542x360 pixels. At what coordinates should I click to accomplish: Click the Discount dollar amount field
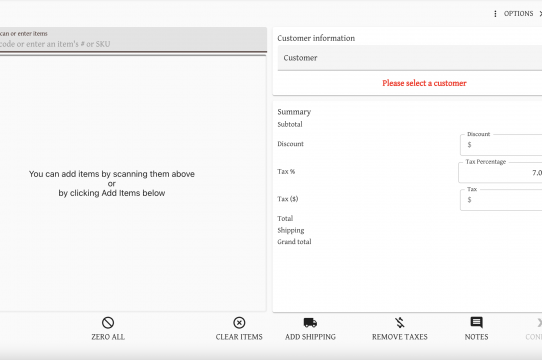[501, 145]
